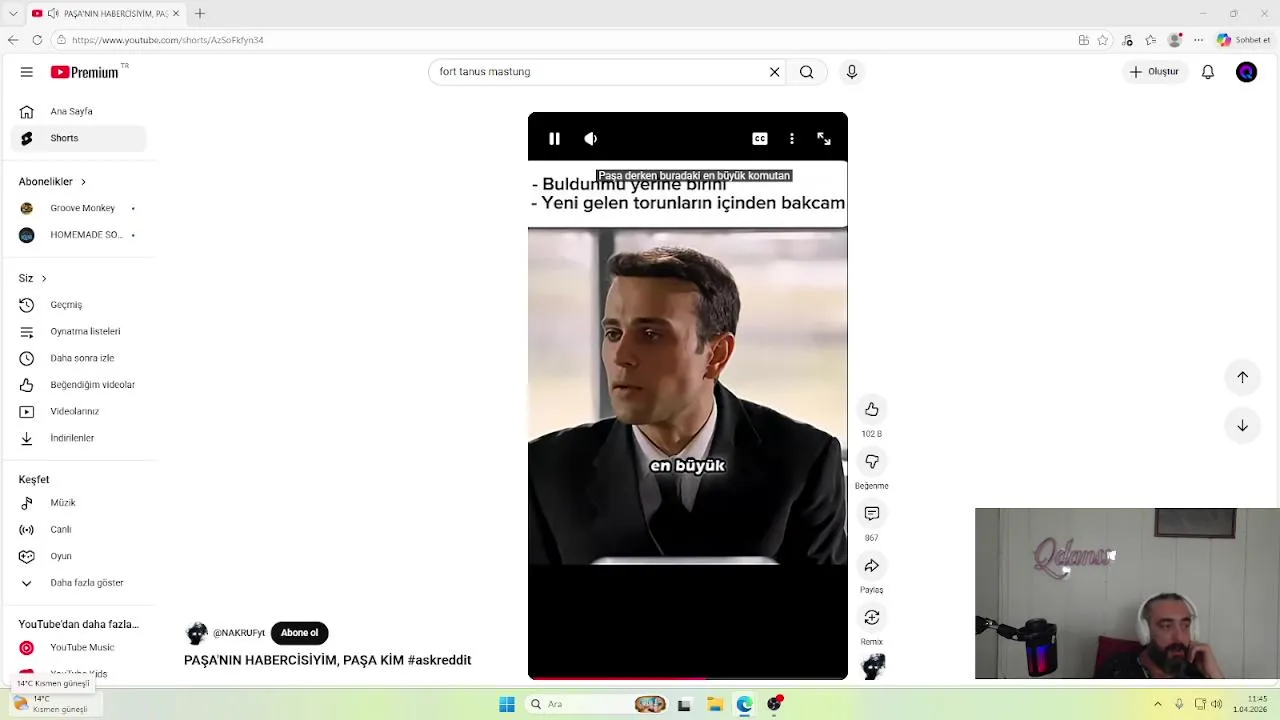Open the account avatar menu
The image size is (1280, 720).
pos(1246,72)
